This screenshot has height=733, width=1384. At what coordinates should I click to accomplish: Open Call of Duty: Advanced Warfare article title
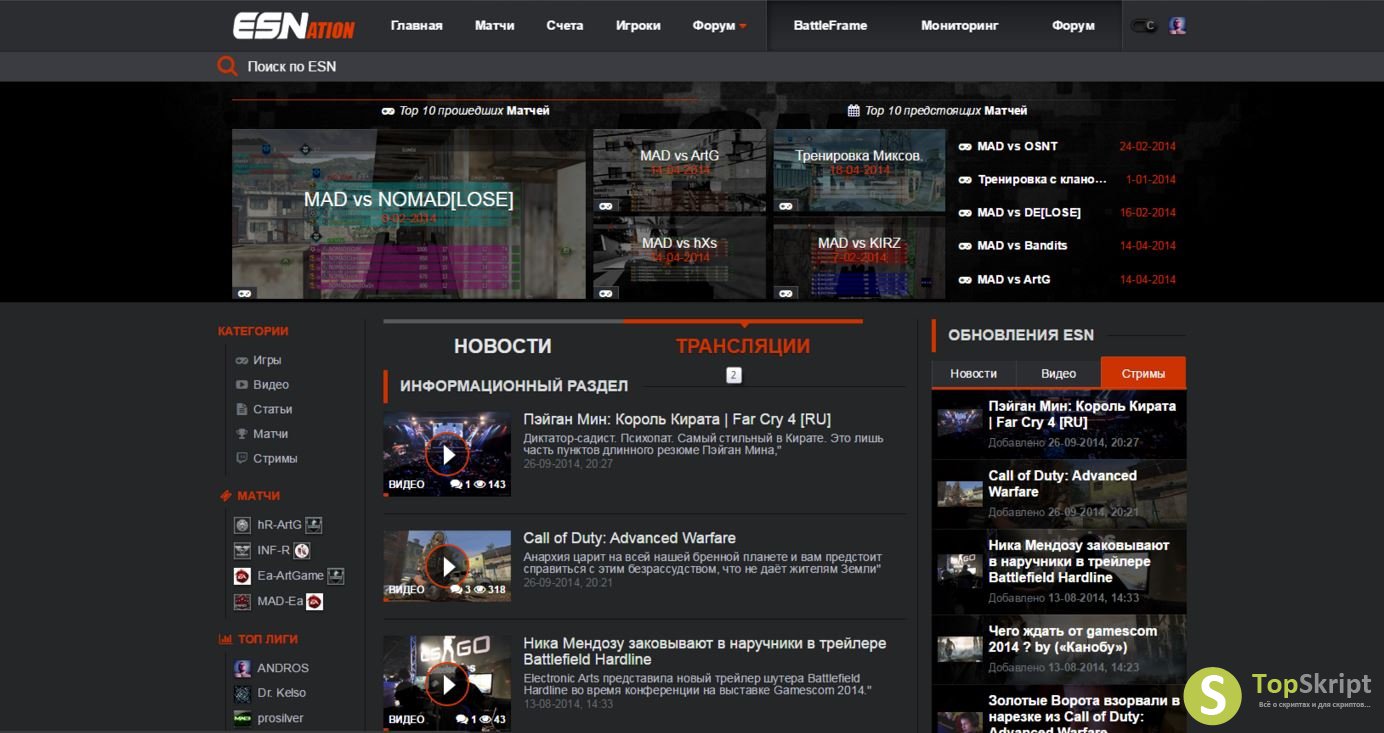(629, 538)
